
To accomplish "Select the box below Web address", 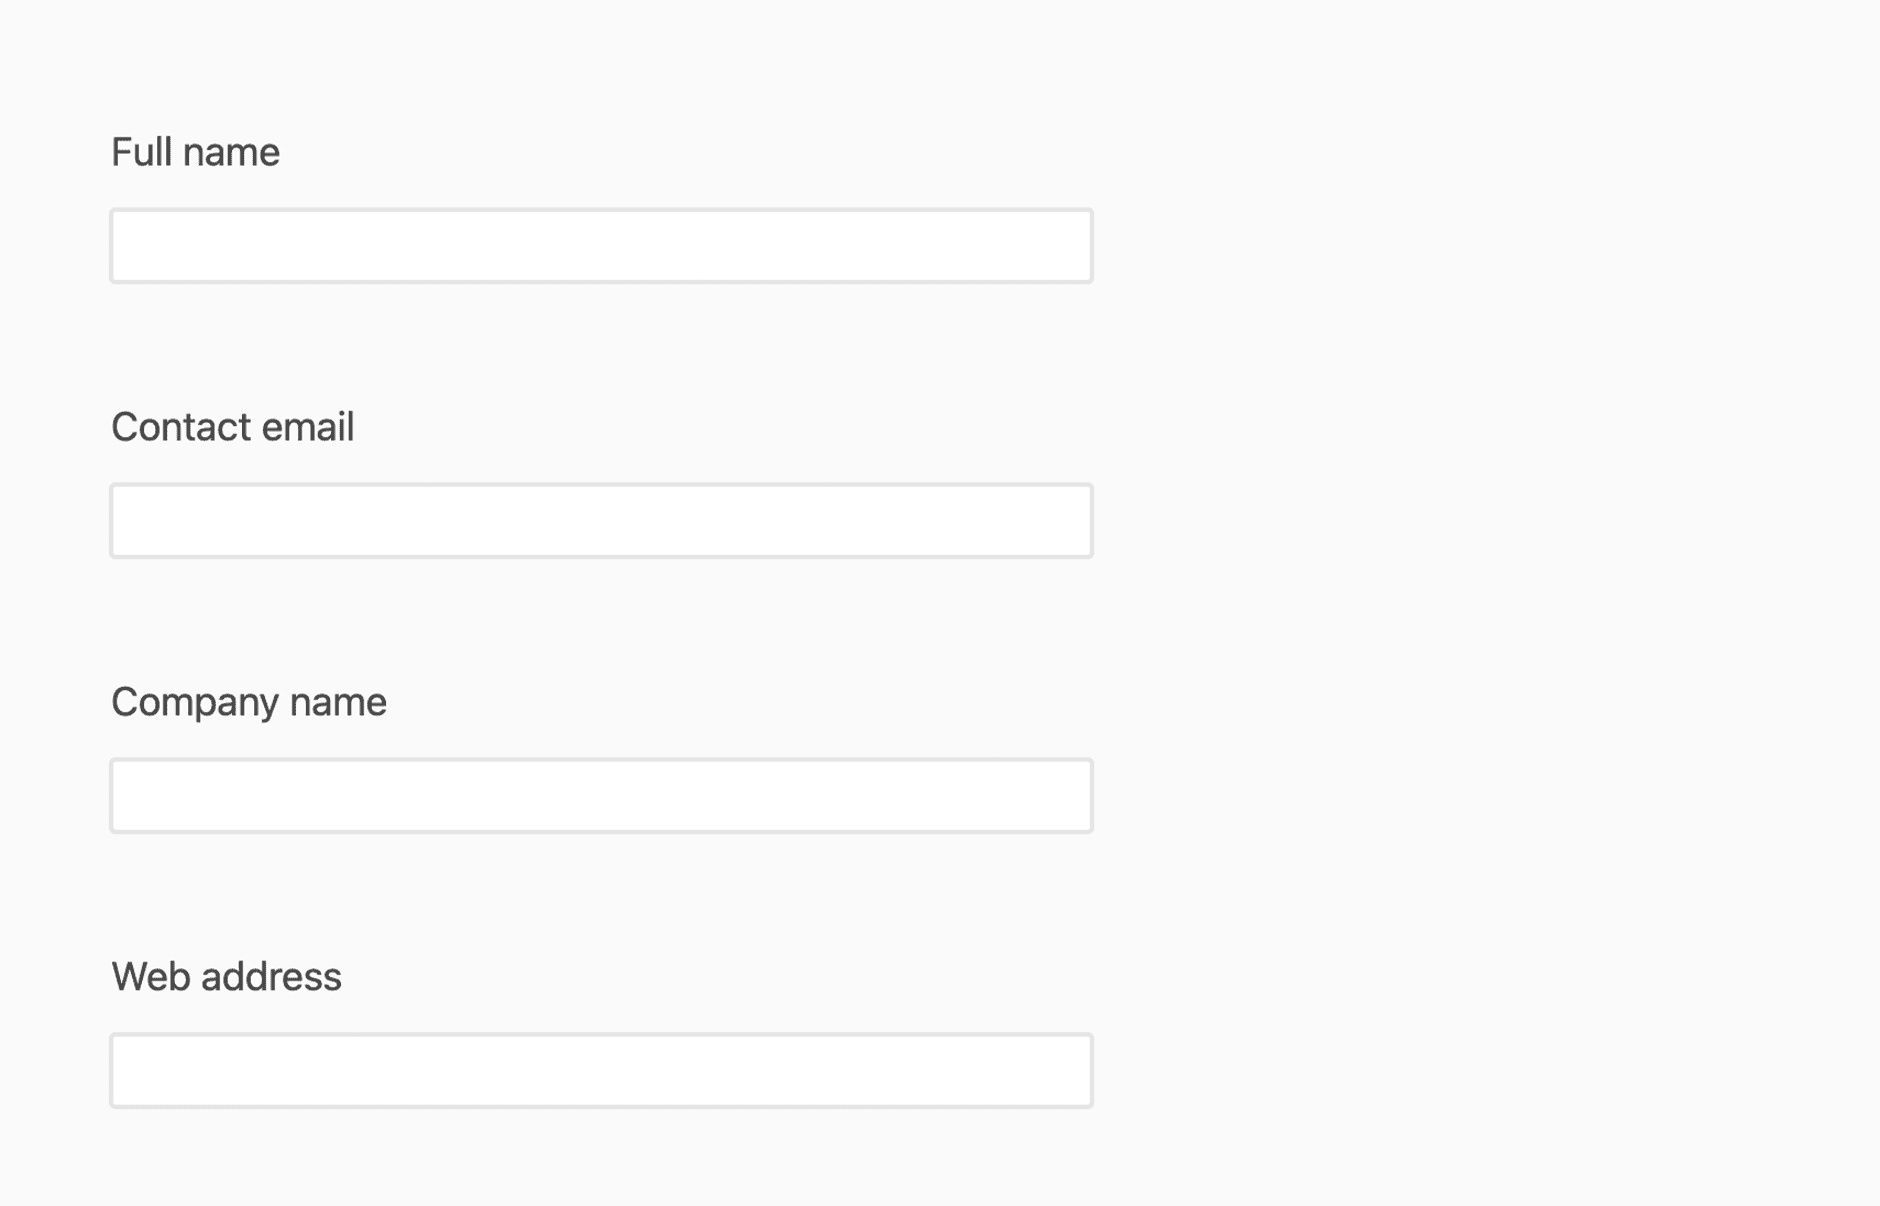I will pyautogui.click(x=601, y=1071).
